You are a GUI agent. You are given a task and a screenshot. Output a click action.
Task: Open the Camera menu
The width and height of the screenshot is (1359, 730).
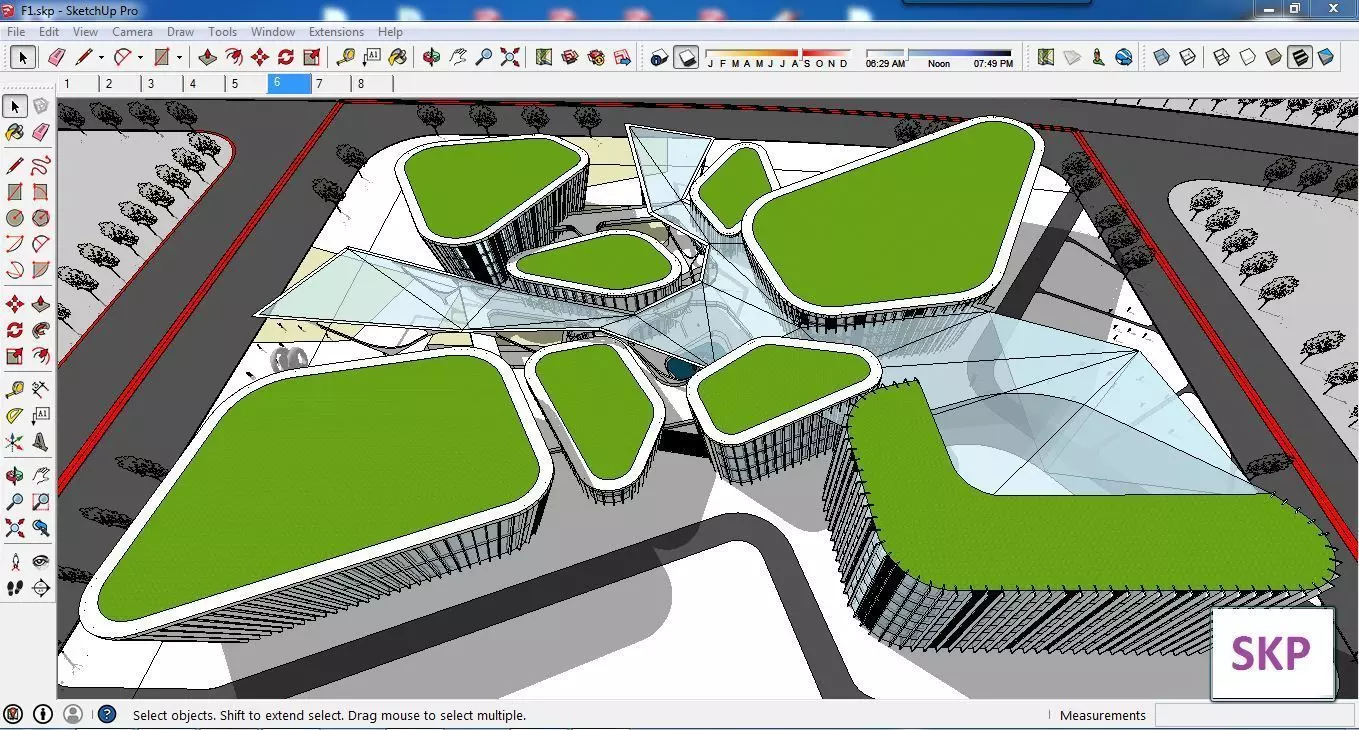coord(132,32)
